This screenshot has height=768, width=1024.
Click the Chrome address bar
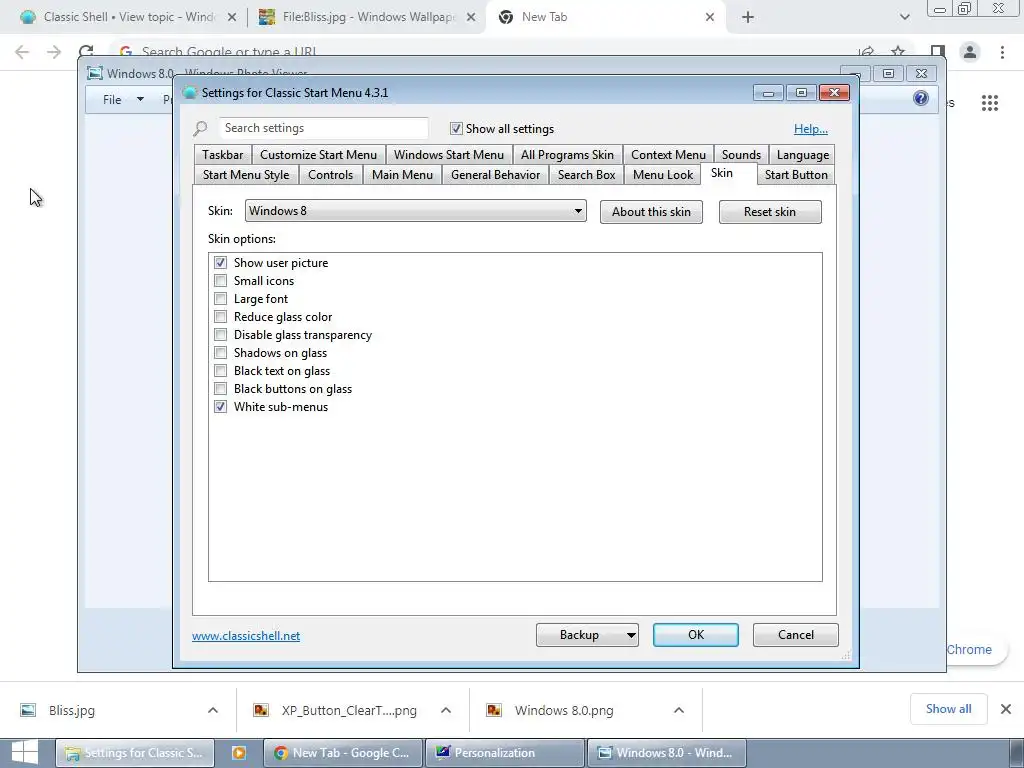click(x=483, y=51)
